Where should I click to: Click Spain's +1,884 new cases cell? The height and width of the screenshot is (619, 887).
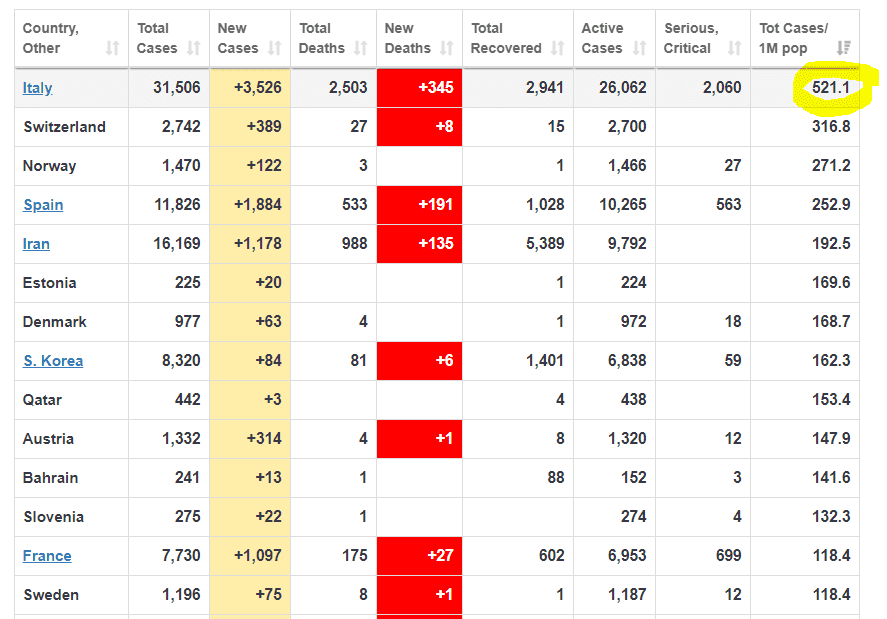click(x=250, y=205)
